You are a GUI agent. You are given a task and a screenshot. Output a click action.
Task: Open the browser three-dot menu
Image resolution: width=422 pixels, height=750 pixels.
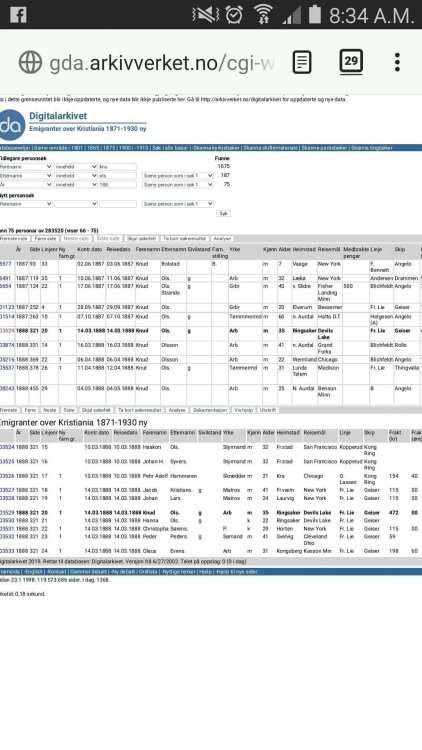(x=397, y=62)
